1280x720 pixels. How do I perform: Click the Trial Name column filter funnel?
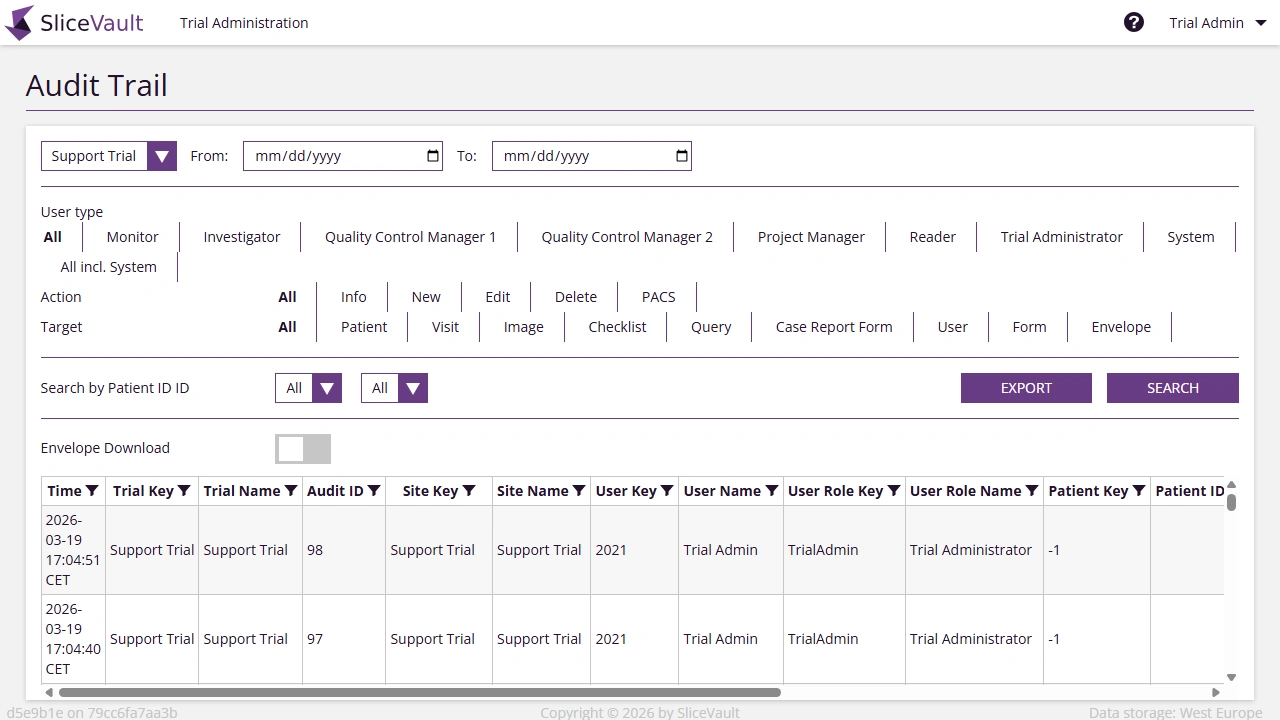[x=291, y=490]
